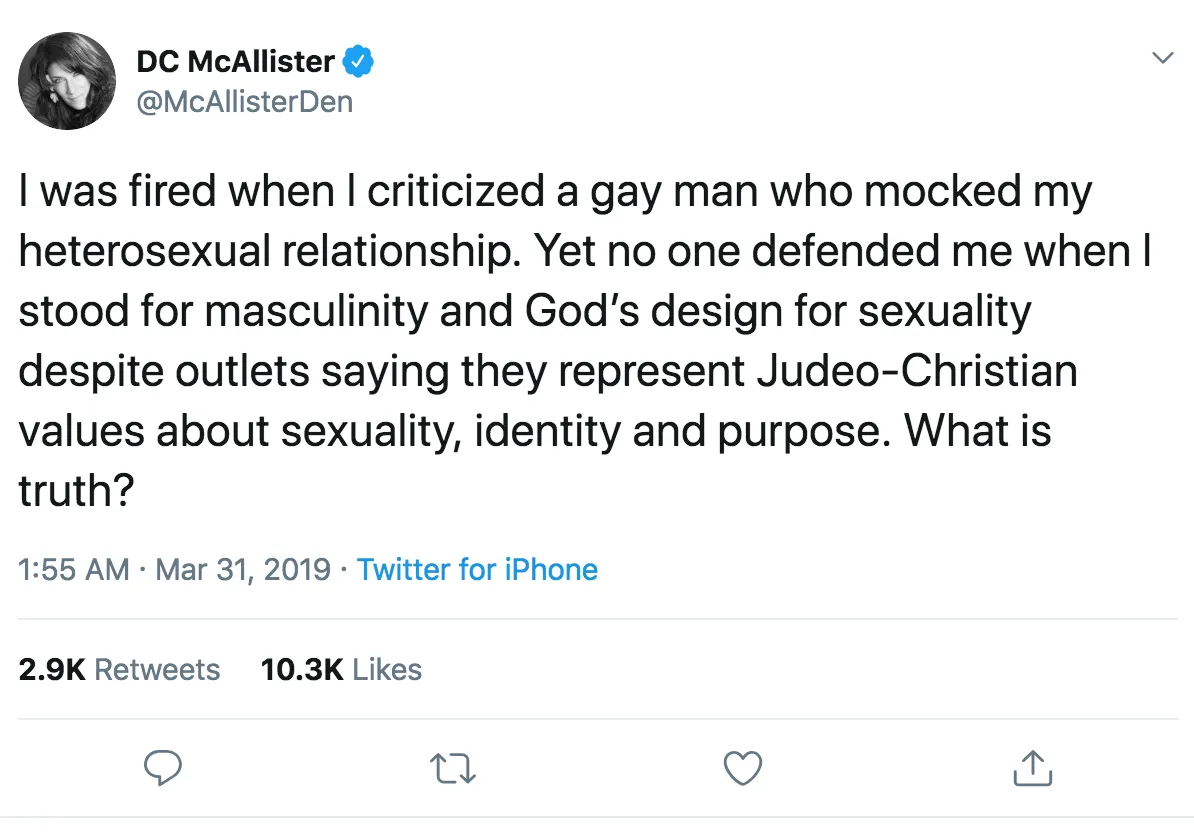1194x836 pixels.
Task: View the 2.9K Retweets list
Action: [119, 669]
